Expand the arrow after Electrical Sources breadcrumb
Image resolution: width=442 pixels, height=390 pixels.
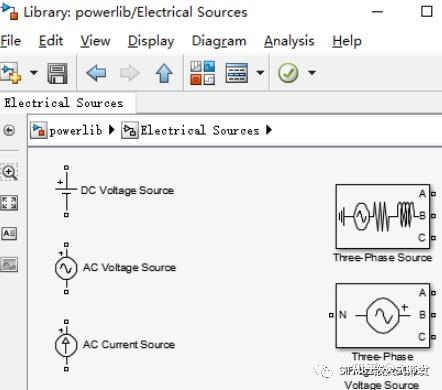pos(269,130)
